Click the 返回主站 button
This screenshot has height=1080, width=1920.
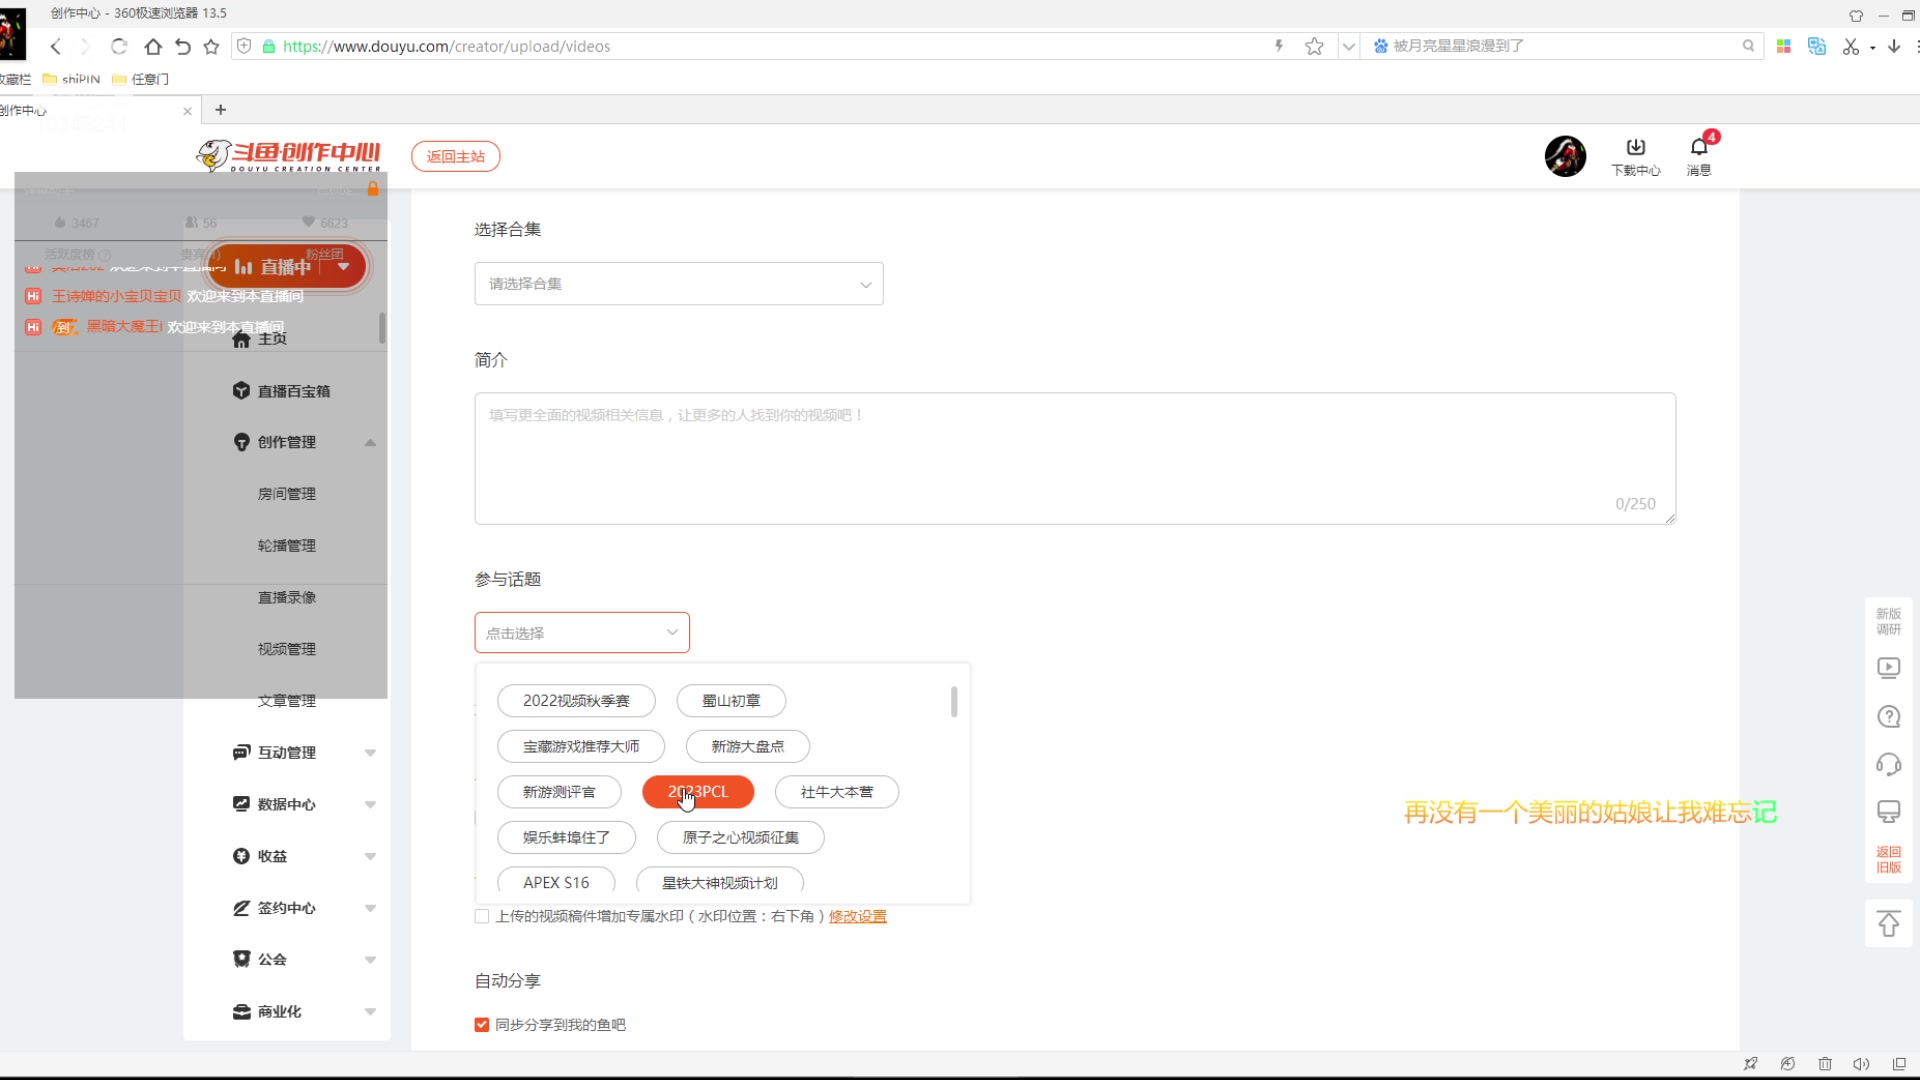point(456,156)
